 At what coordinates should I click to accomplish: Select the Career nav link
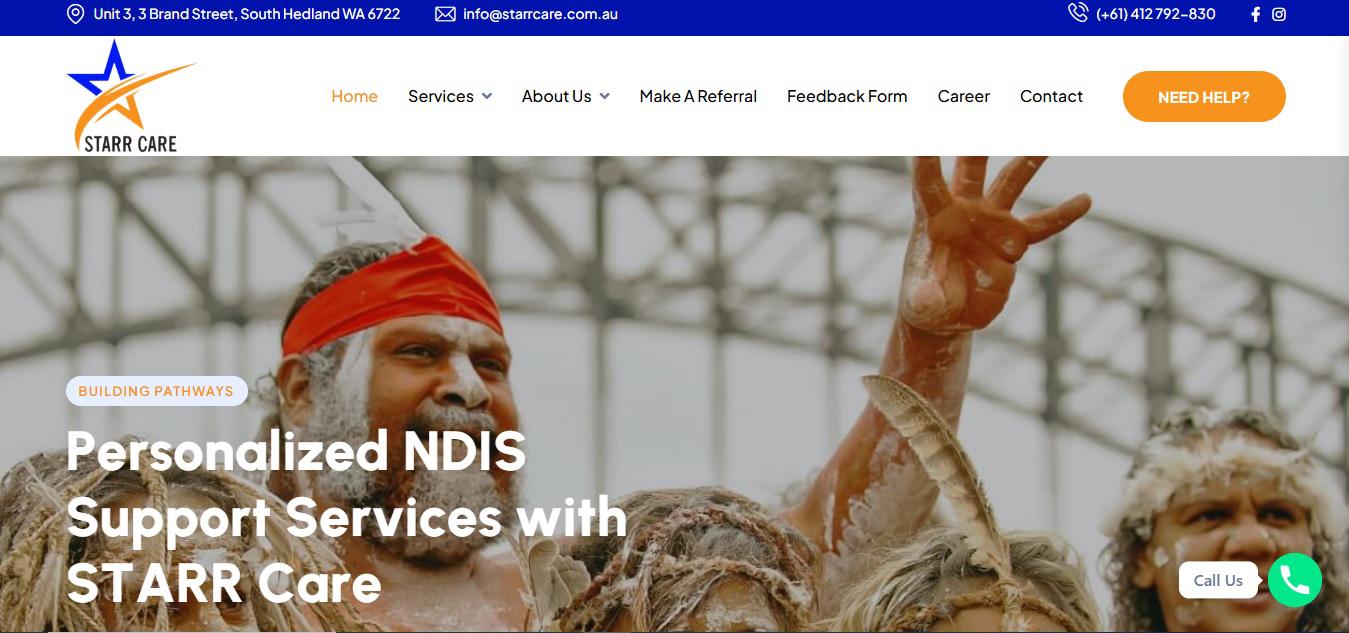(x=964, y=96)
